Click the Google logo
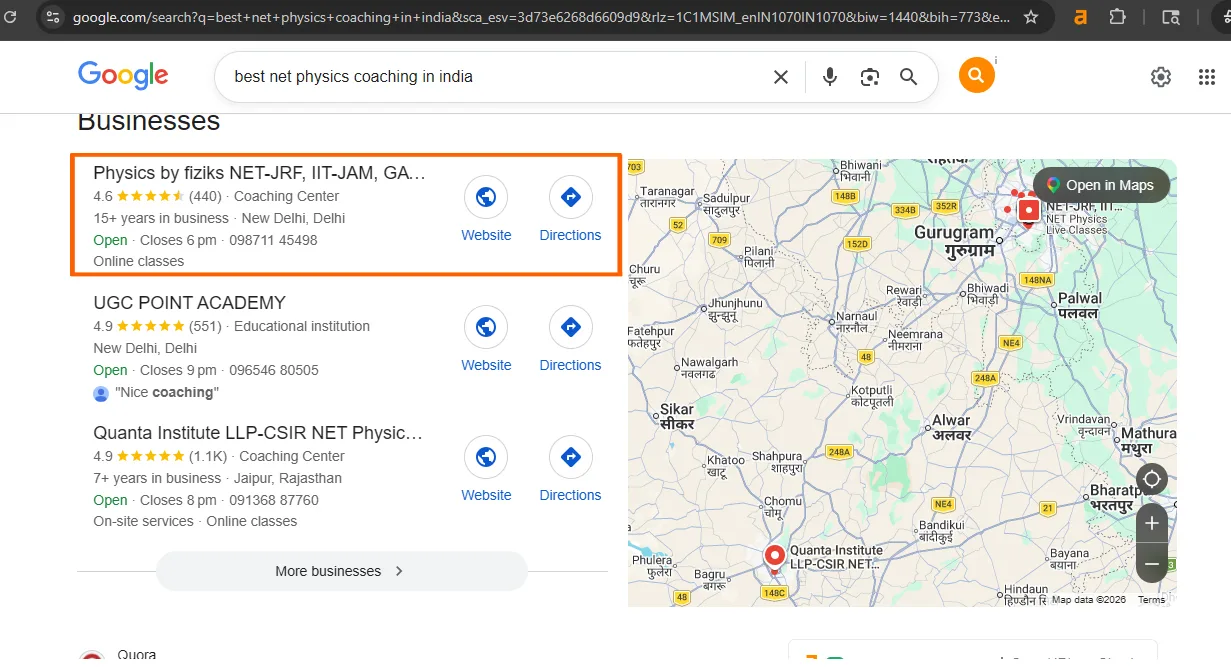The height and width of the screenshot is (667, 1231). tap(123, 75)
